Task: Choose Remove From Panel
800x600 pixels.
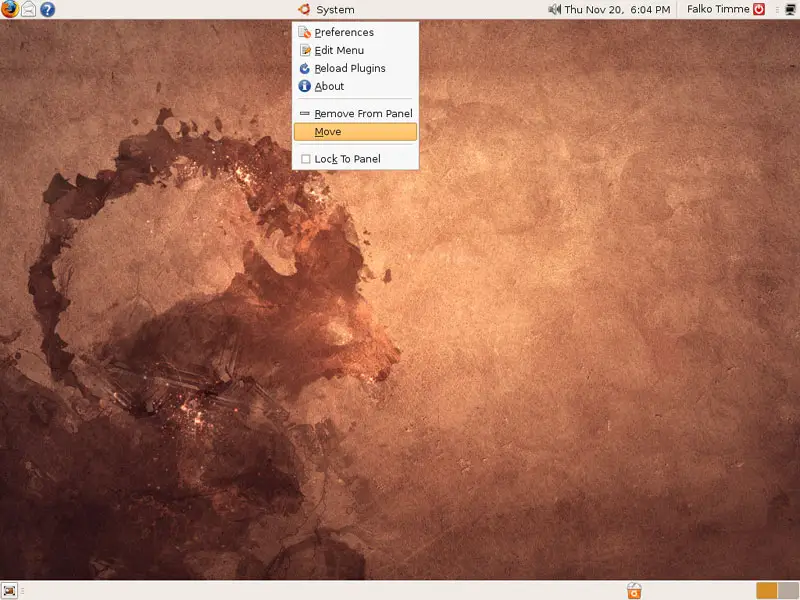Action: coord(363,114)
